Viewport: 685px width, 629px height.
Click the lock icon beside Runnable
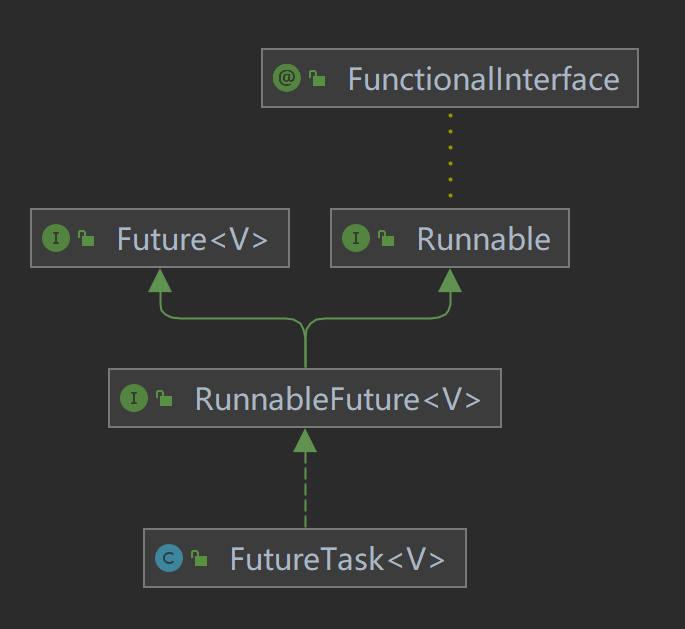(x=386, y=239)
